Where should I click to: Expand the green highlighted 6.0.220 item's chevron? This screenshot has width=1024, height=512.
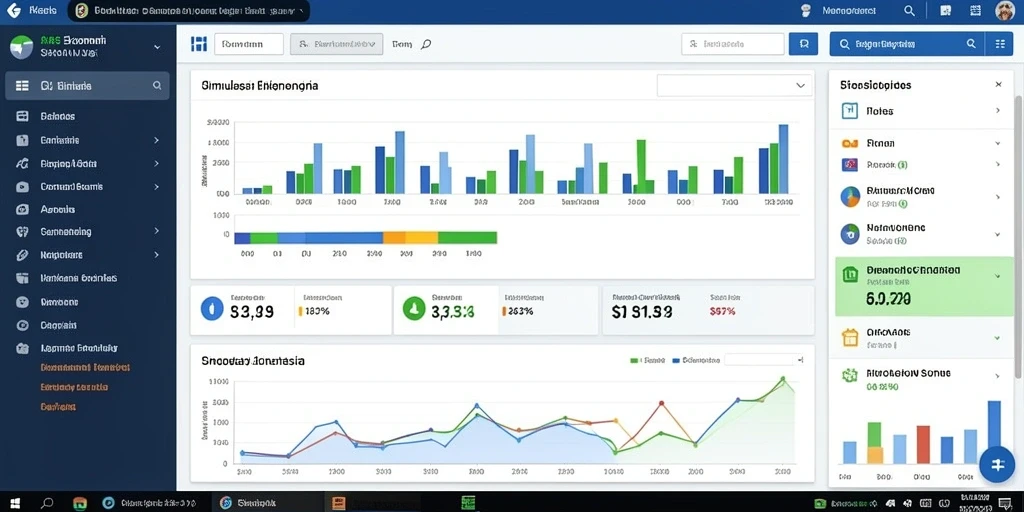[998, 276]
